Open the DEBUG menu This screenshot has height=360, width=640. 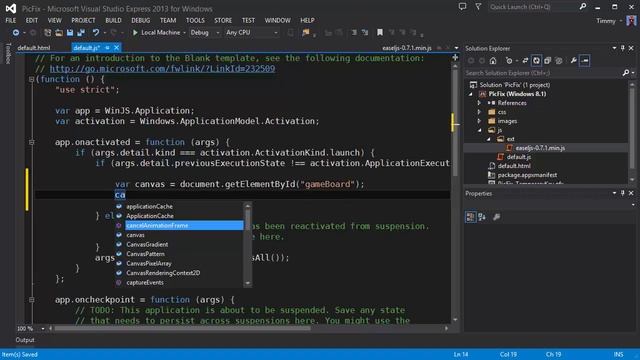click(140, 20)
